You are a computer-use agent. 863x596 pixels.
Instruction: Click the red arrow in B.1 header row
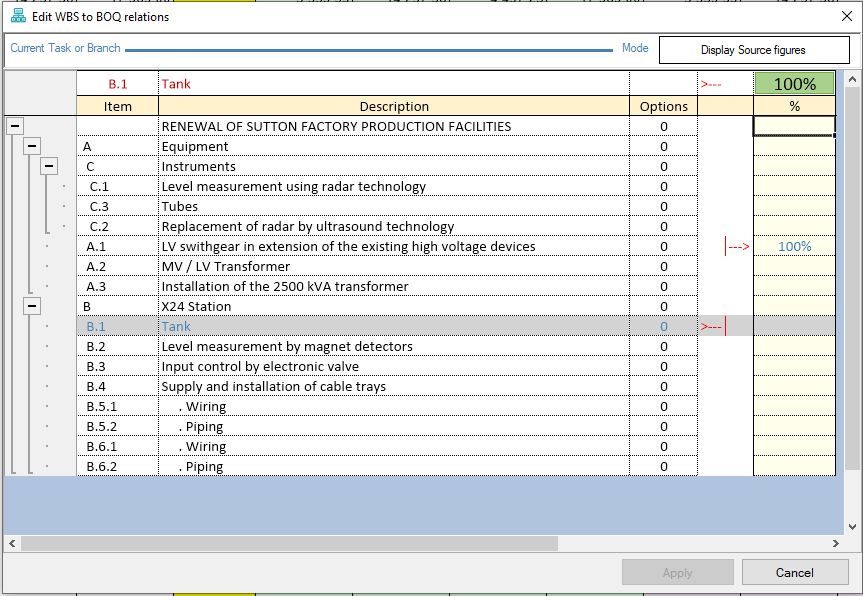pyautogui.click(x=711, y=85)
